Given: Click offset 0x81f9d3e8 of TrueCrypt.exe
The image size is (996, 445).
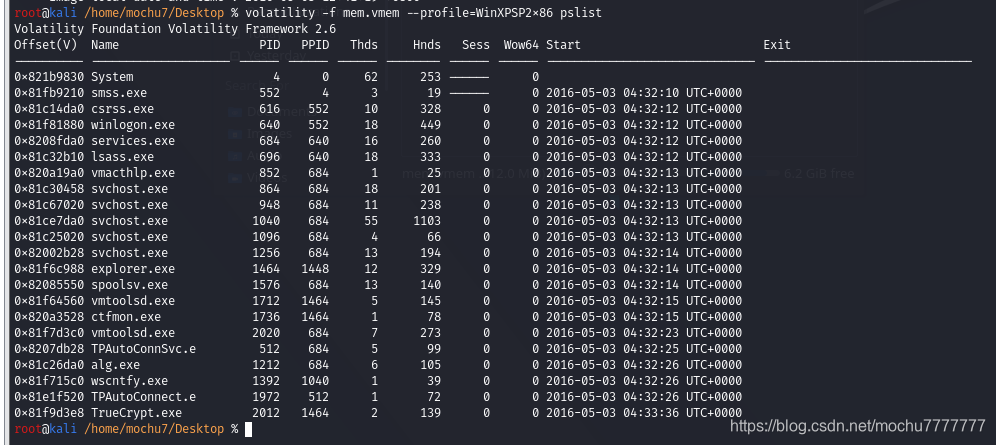Looking at the screenshot, I should tap(48, 413).
